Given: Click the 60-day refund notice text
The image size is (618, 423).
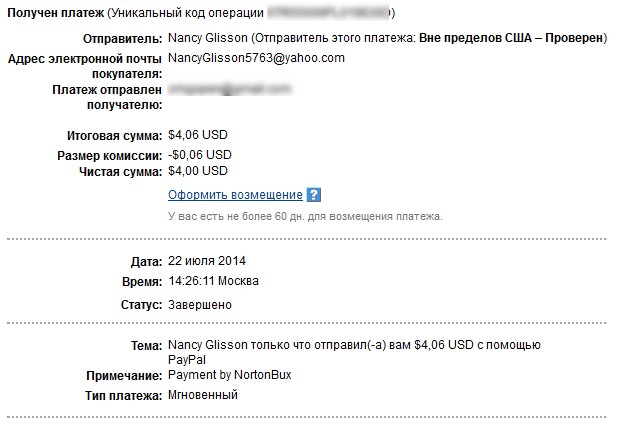Looking at the screenshot, I should 304,216.
